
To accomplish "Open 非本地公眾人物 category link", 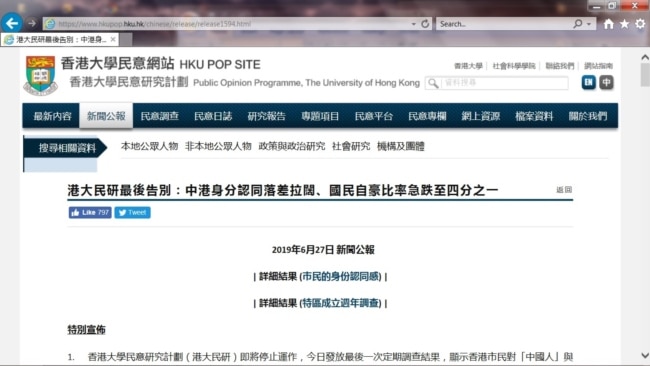I will pyautogui.click(x=218, y=146).
